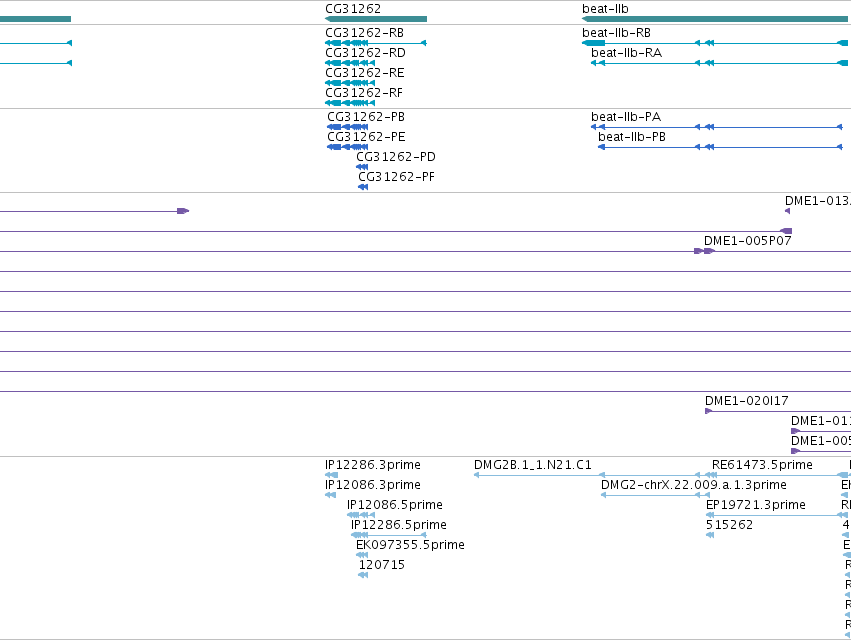This screenshot has width=851, height=640.
Task: Select the glyph under 515262 label
Action: click(x=710, y=535)
